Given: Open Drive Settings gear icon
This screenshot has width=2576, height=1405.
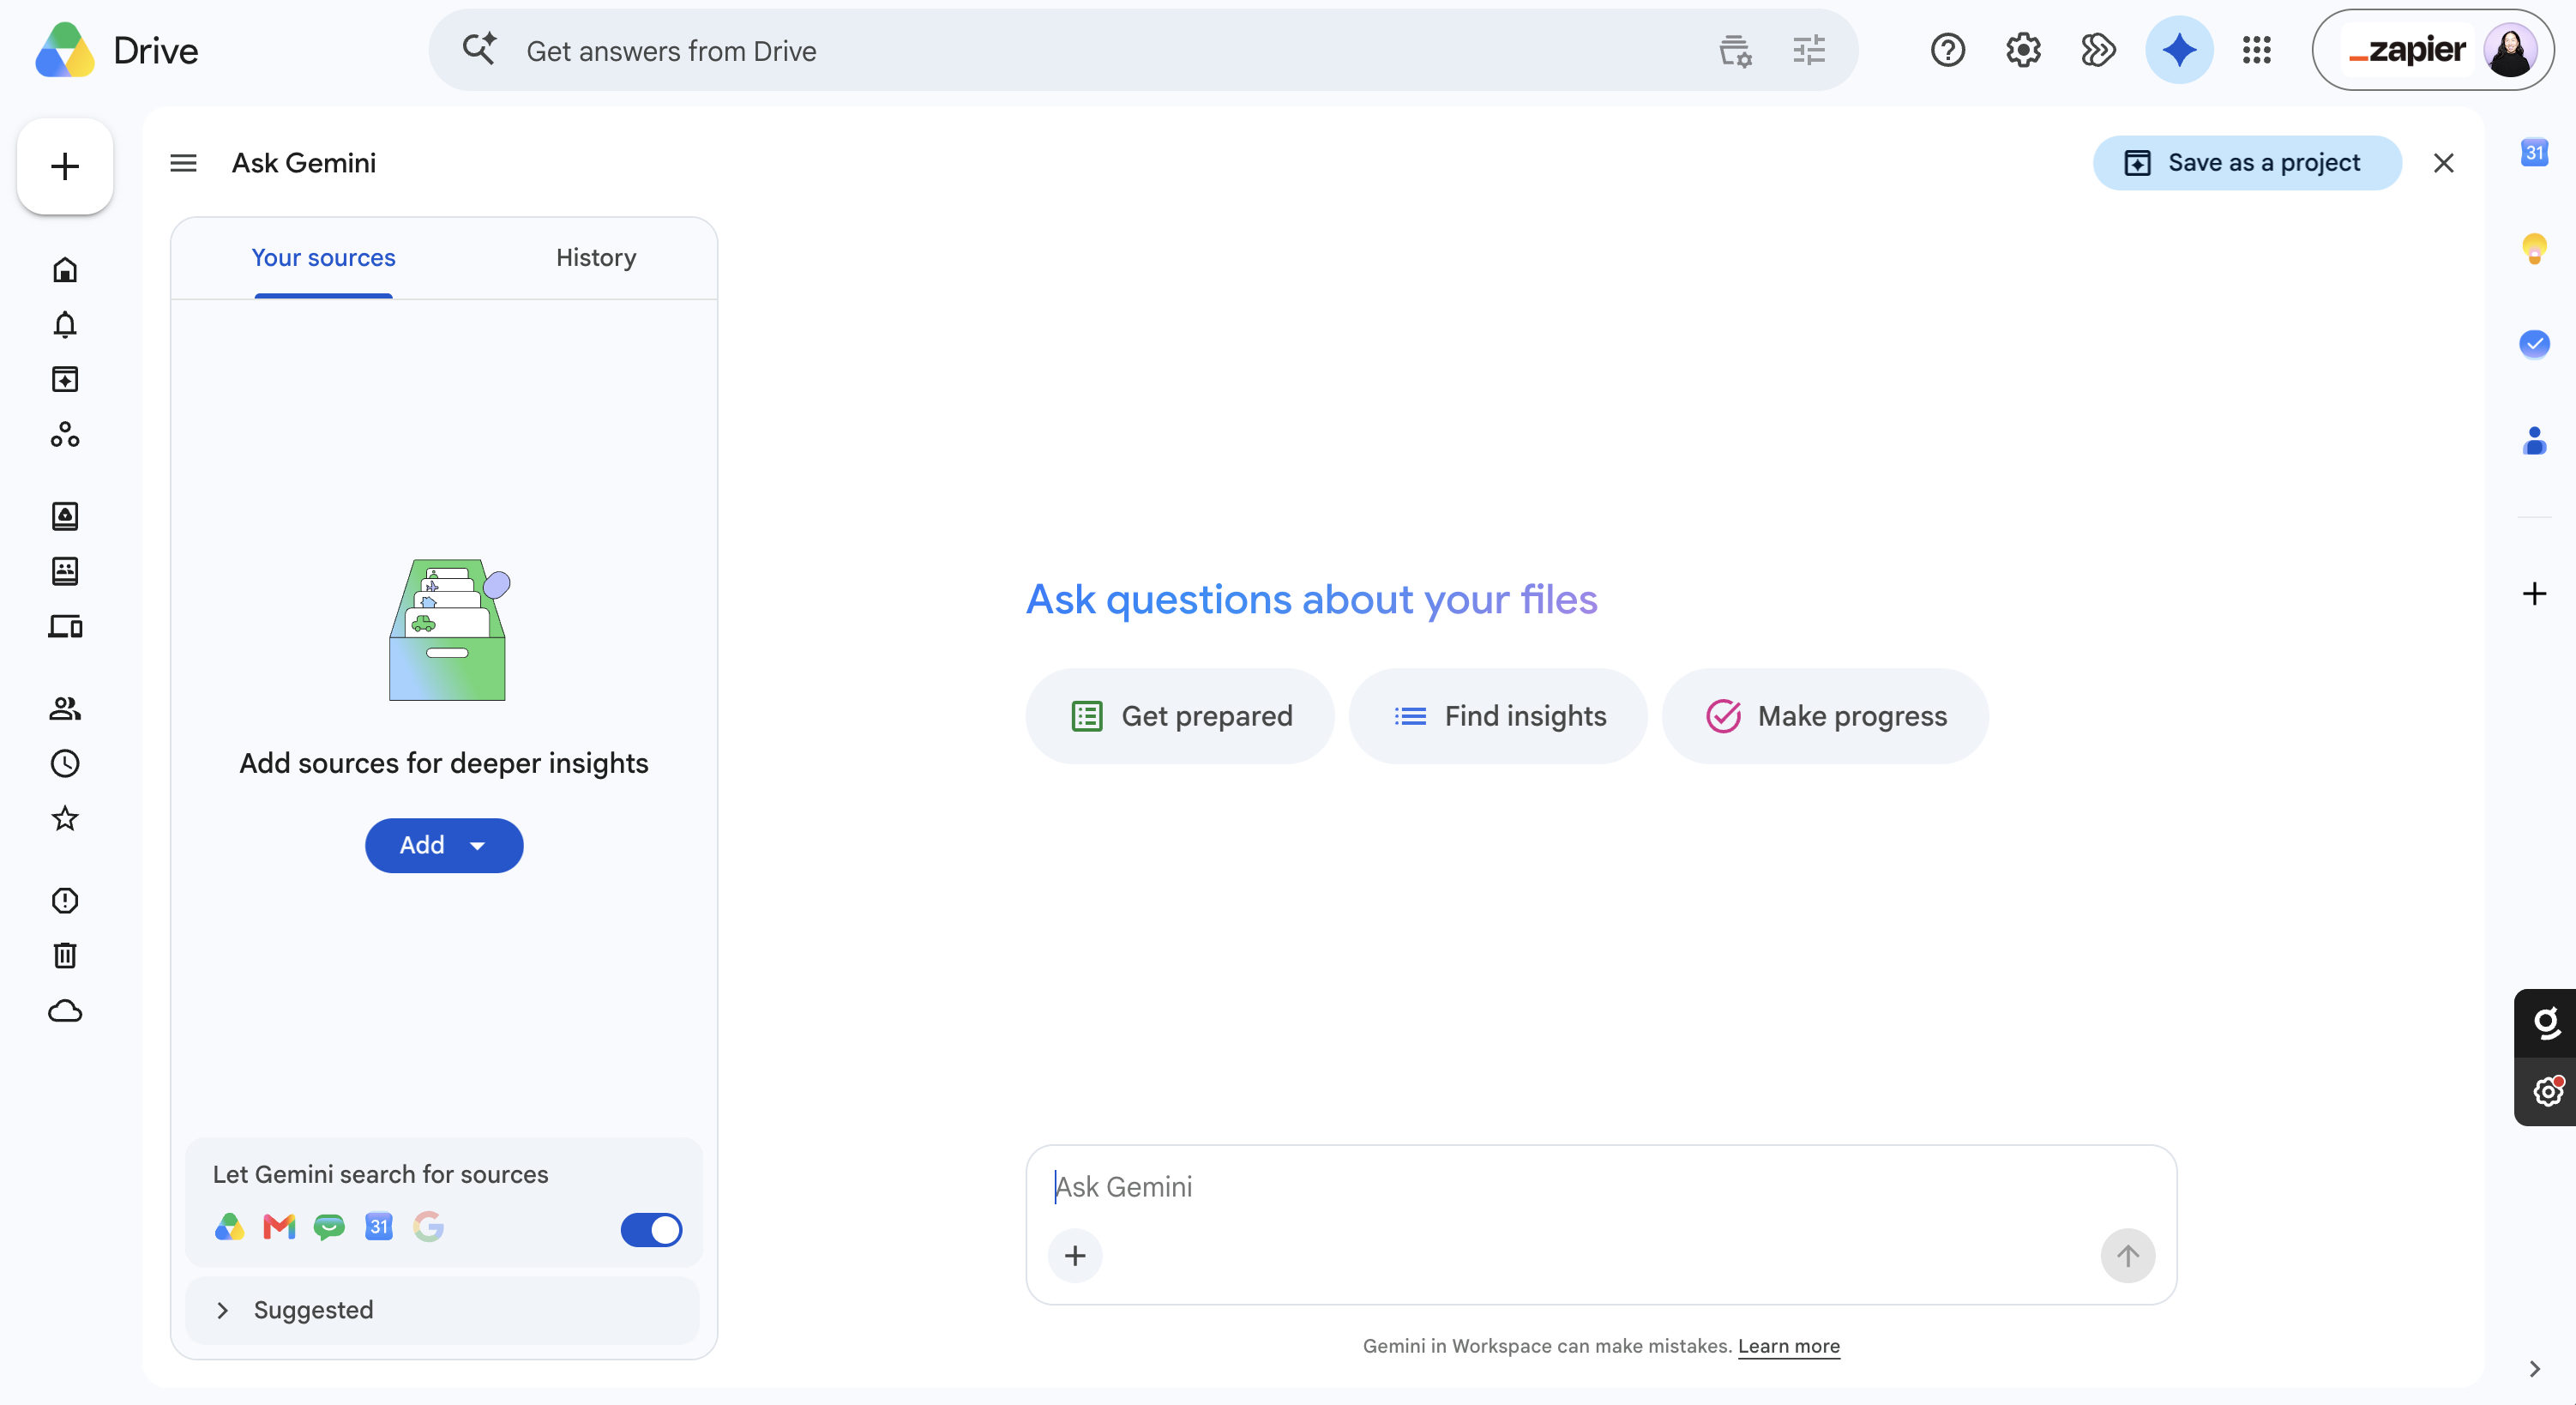Looking at the screenshot, I should 2023,50.
